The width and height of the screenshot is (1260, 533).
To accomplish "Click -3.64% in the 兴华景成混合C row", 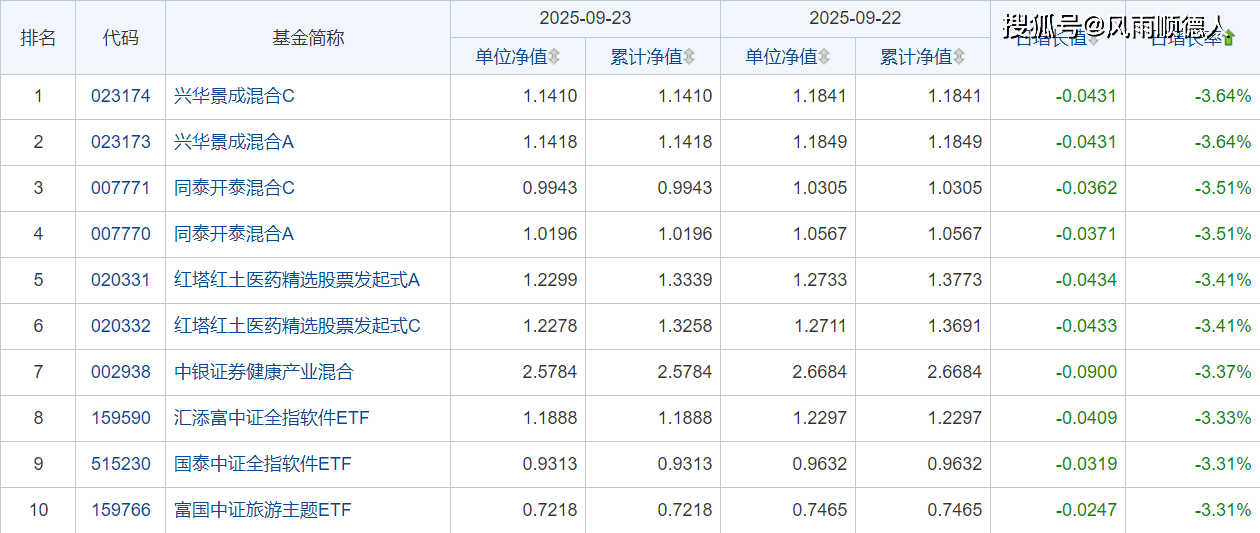I will click(x=1223, y=97).
